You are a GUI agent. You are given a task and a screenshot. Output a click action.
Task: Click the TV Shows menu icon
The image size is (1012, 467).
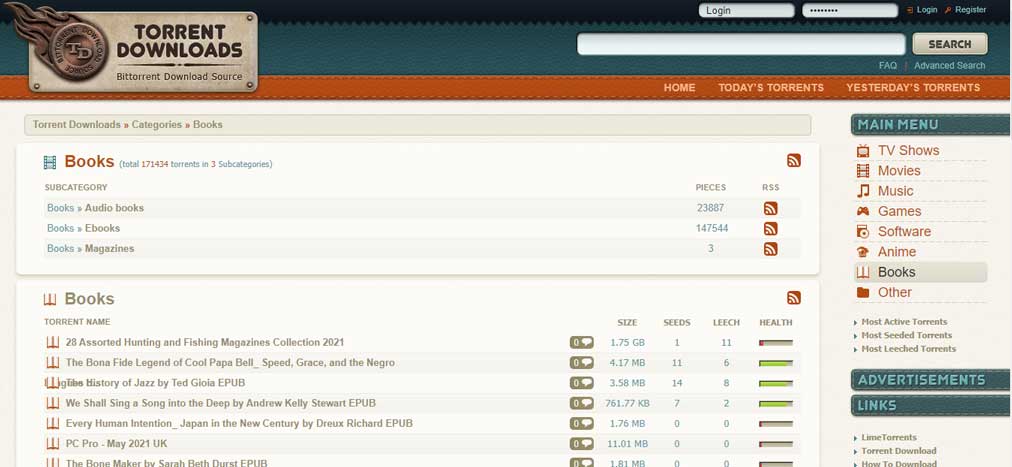coord(863,151)
